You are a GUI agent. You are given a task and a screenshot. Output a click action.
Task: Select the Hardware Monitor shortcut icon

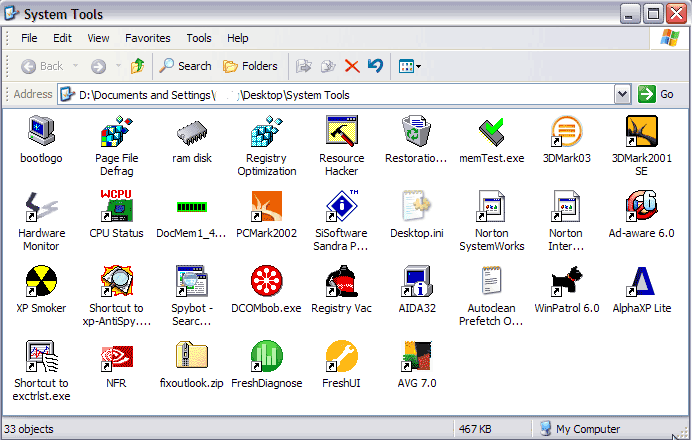[x=41, y=206]
